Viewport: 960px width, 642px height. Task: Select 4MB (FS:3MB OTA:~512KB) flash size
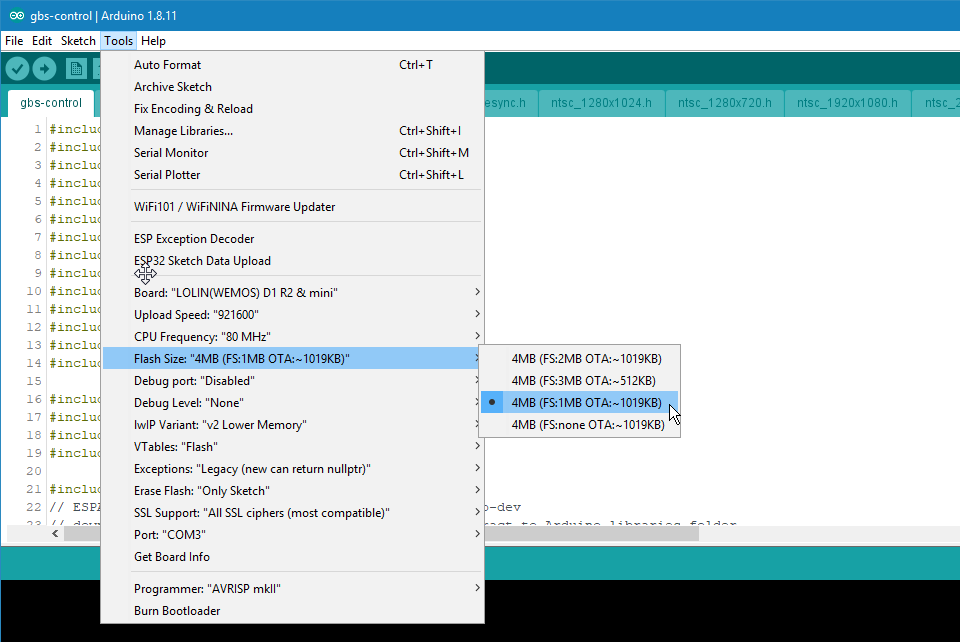(579, 381)
